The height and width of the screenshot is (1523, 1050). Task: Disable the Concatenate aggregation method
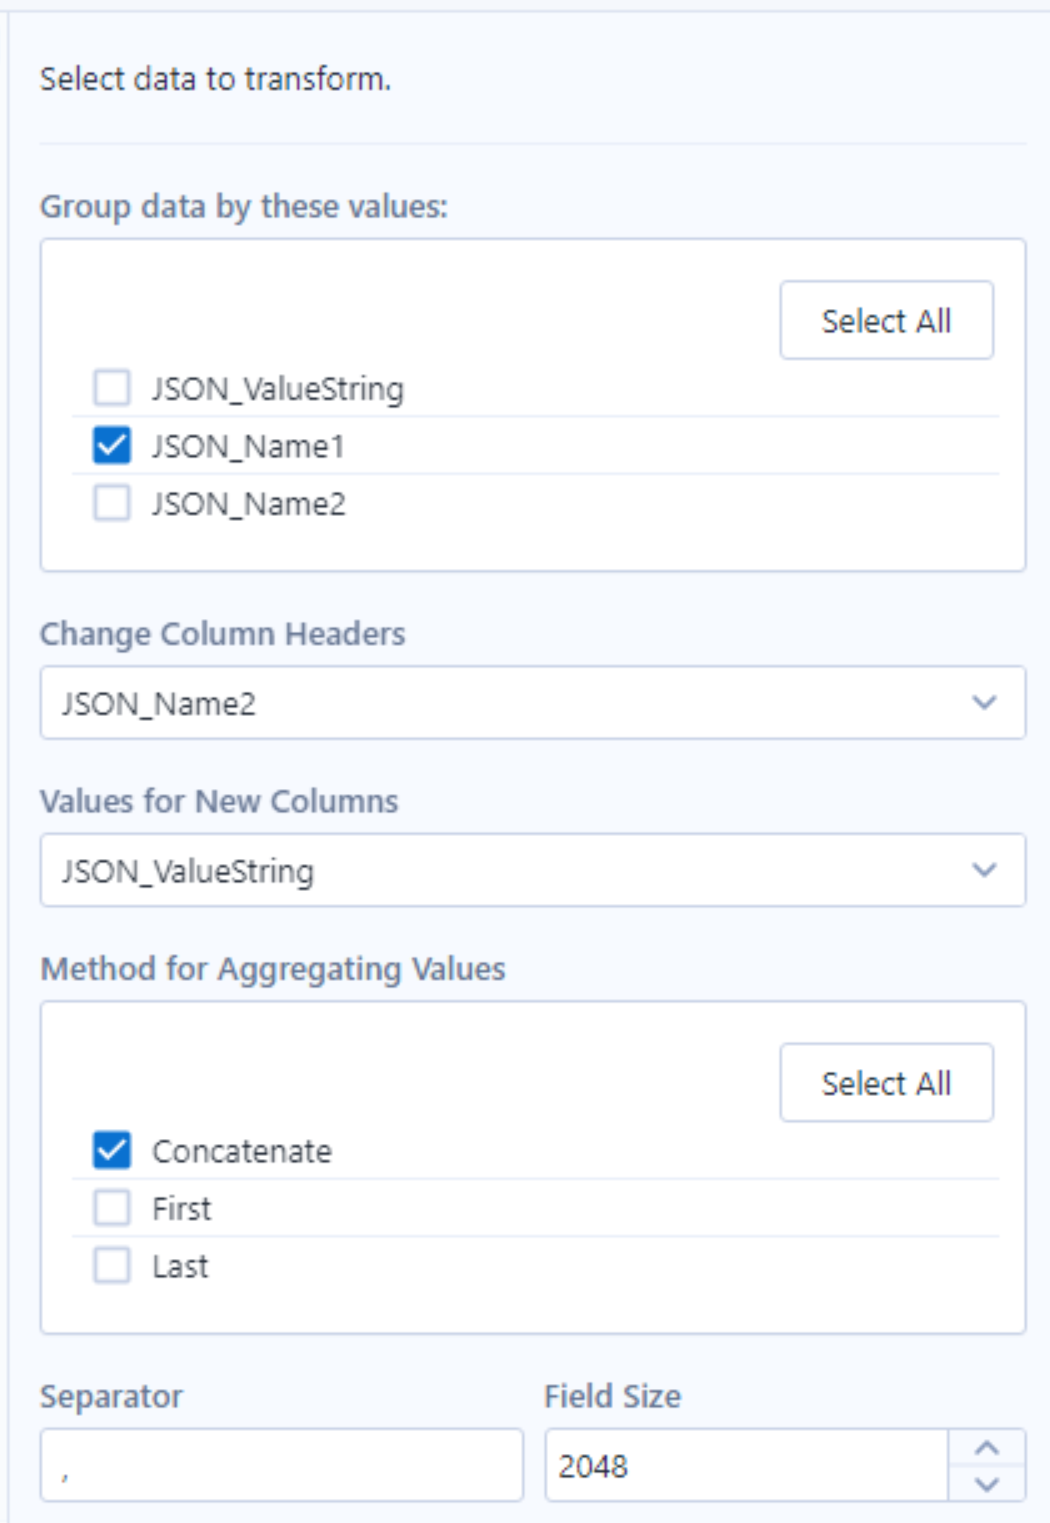(x=111, y=1150)
